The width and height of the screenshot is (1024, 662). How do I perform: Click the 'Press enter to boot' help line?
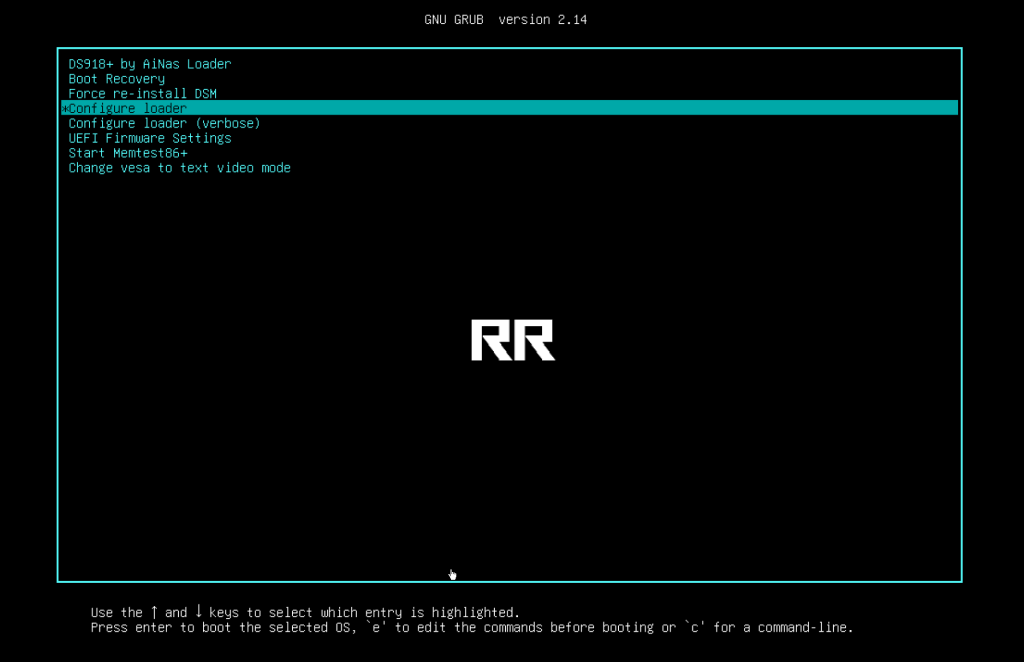point(472,627)
